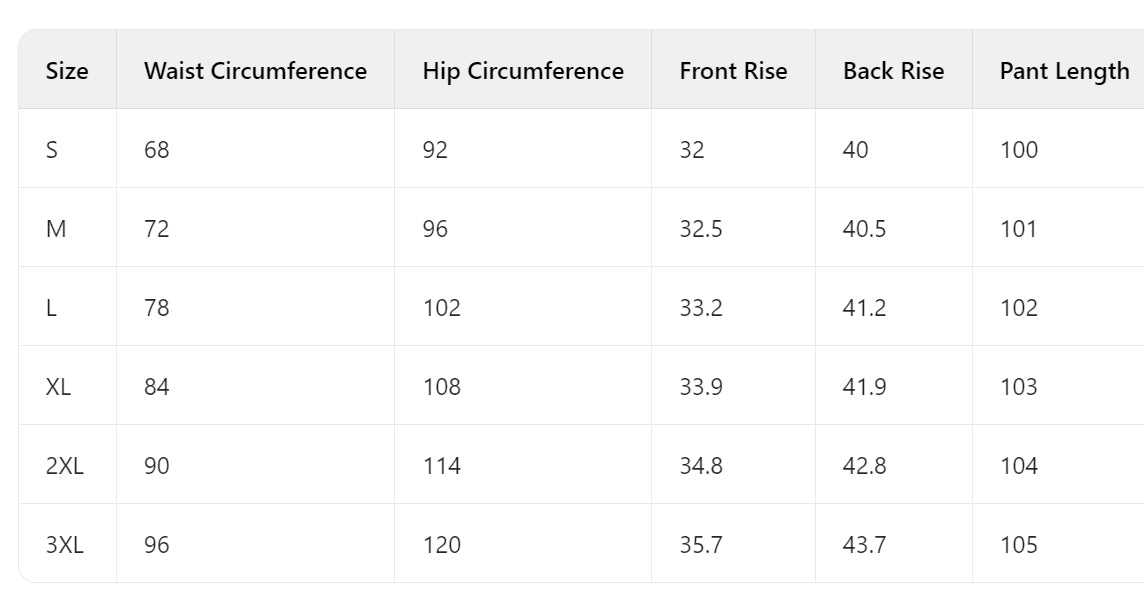Click front rise value 34.8
This screenshot has height=594, width=1144.
point(701,466)
